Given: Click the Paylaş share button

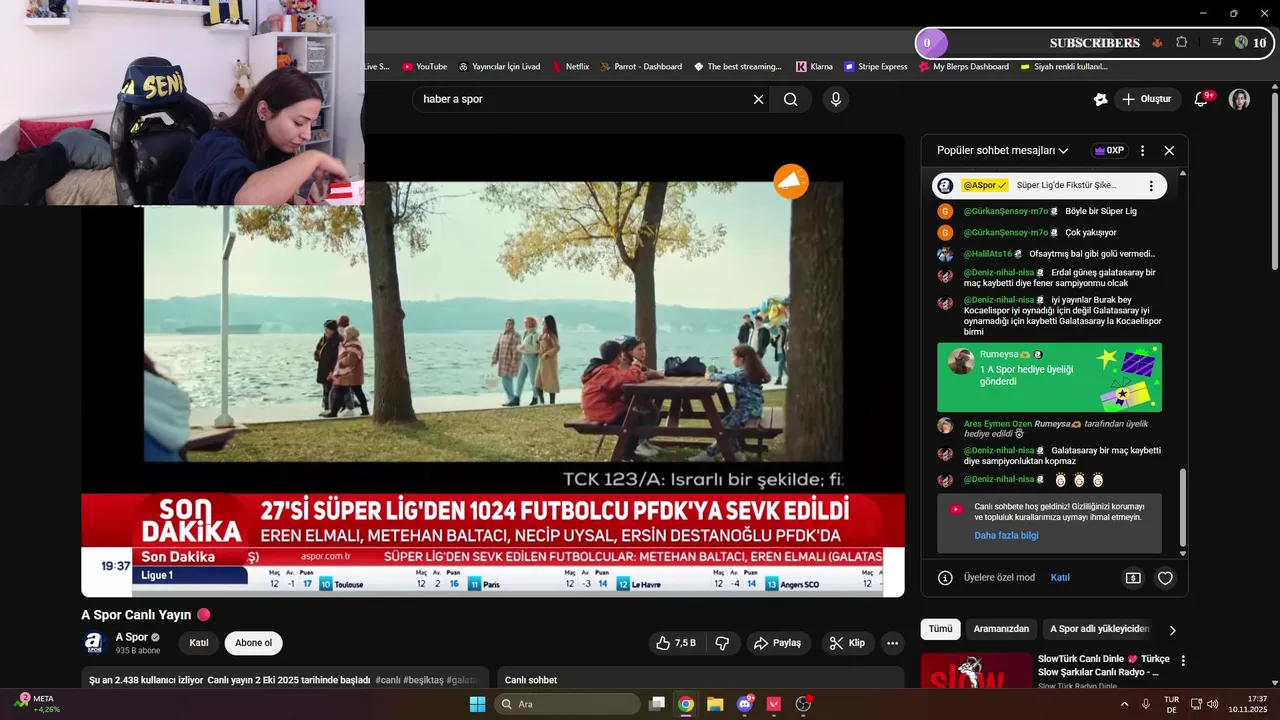Looking at the screenshot, I should 777,643.
